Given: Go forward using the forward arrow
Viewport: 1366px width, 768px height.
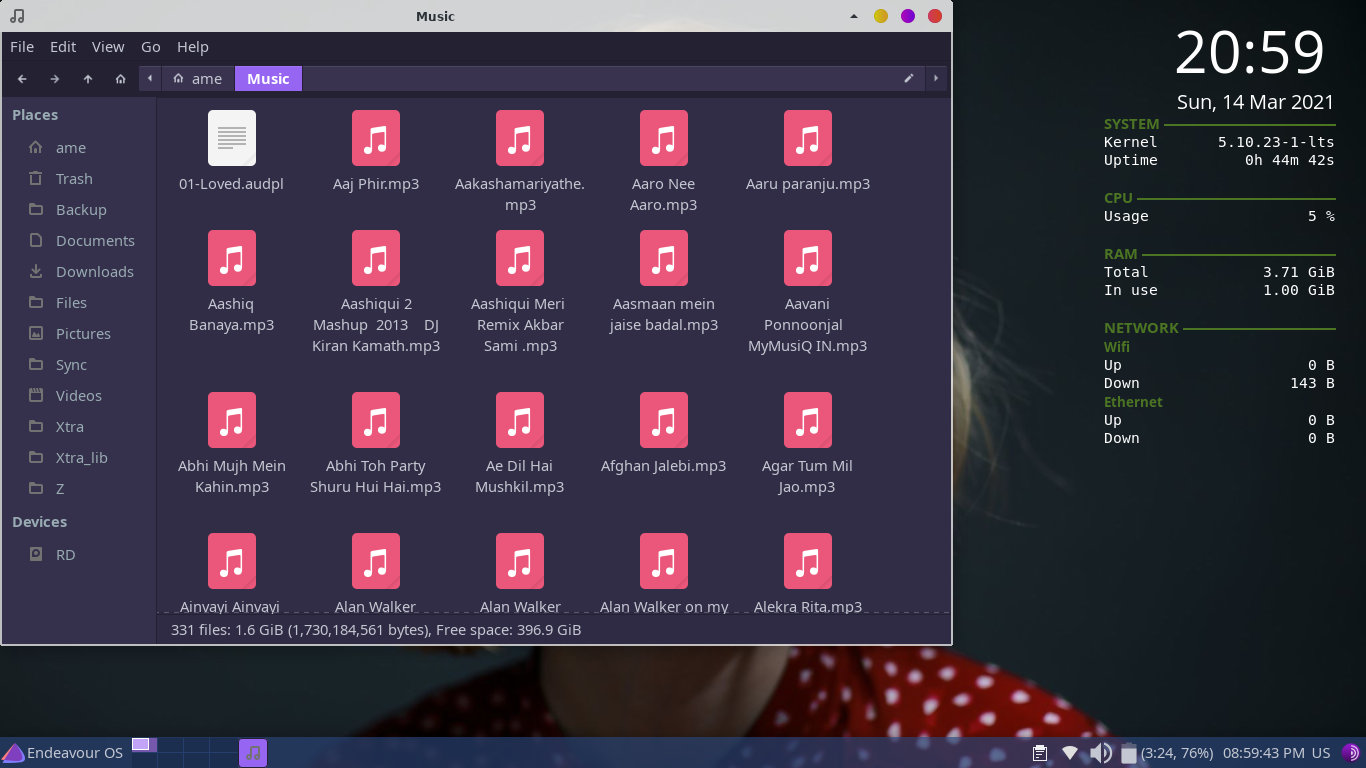Looking at the screenshot, I should click(55, 79).
